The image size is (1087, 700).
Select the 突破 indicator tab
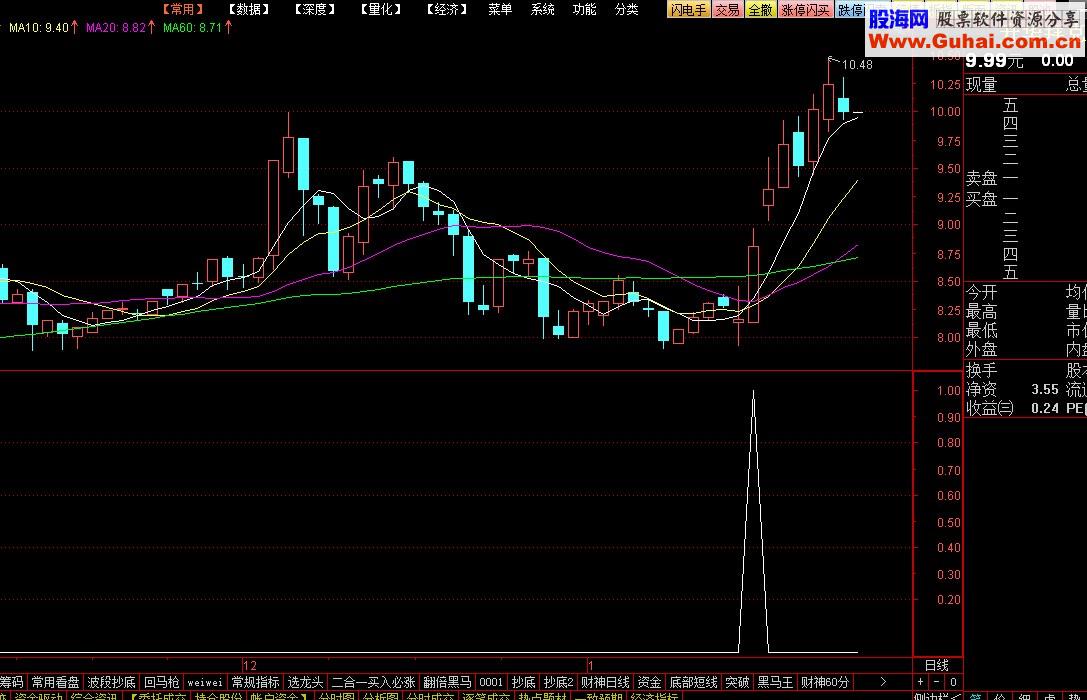737,682
